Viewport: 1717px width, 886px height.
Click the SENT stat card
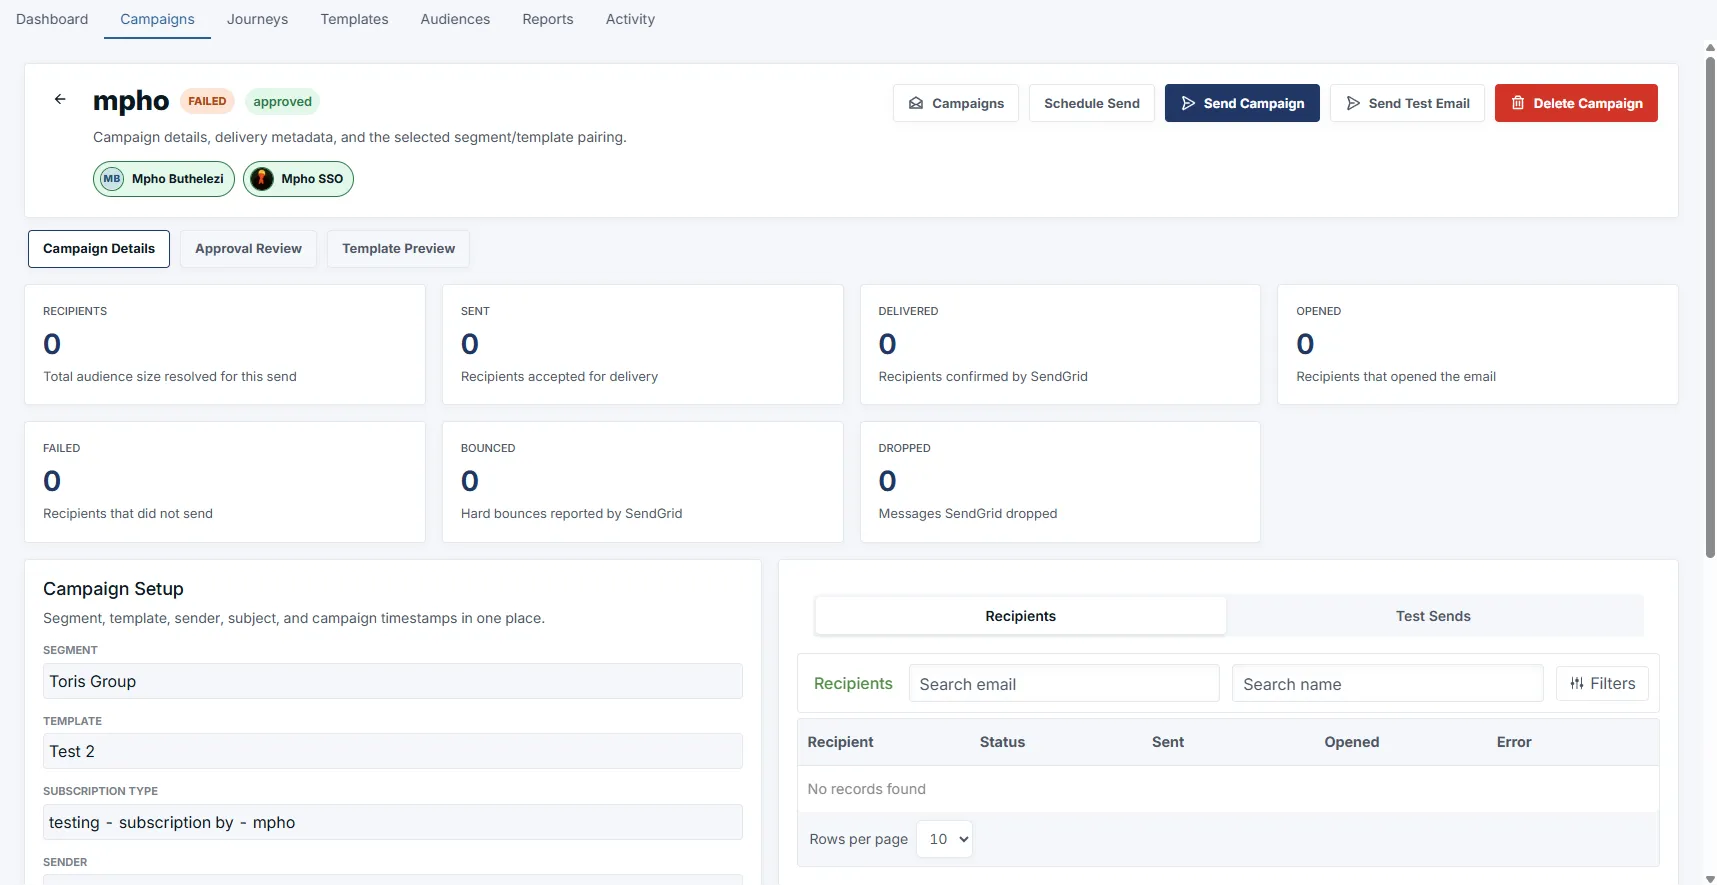[x=642, y=345]
